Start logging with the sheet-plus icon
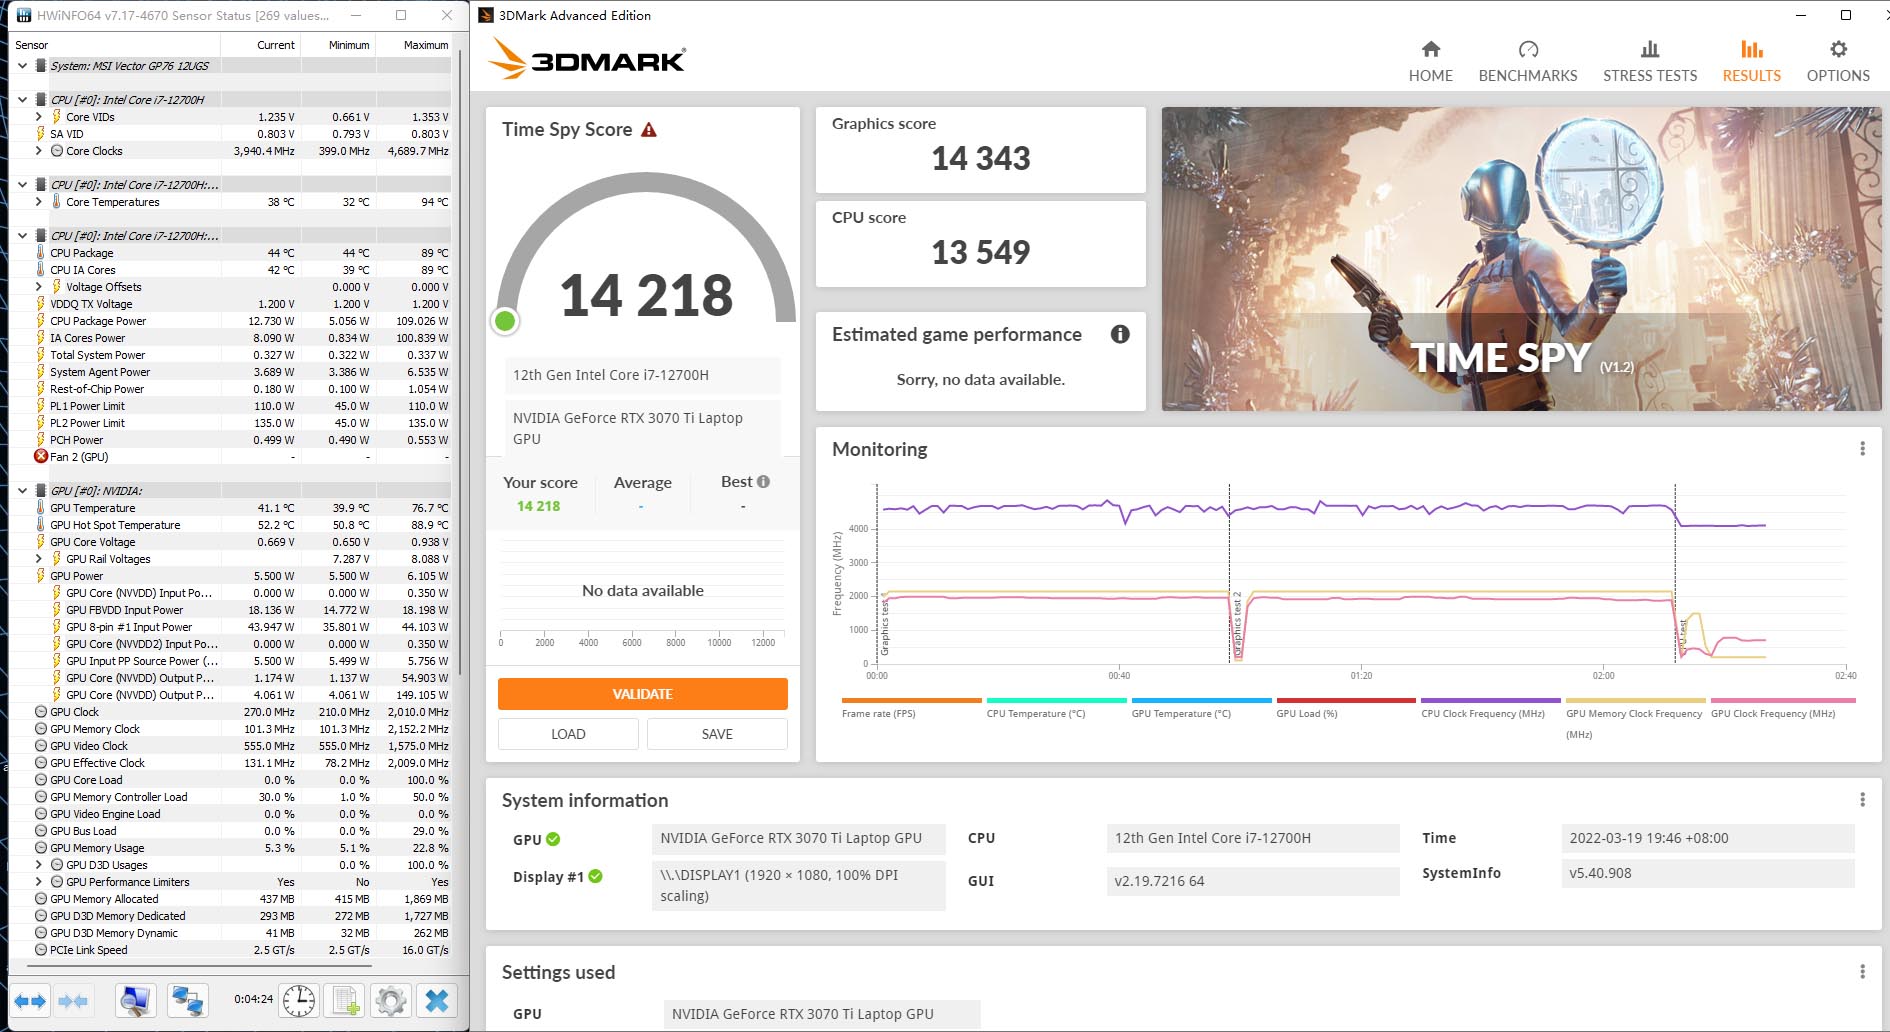This screenshot has height=1032, width=1890. [346, 1001]
